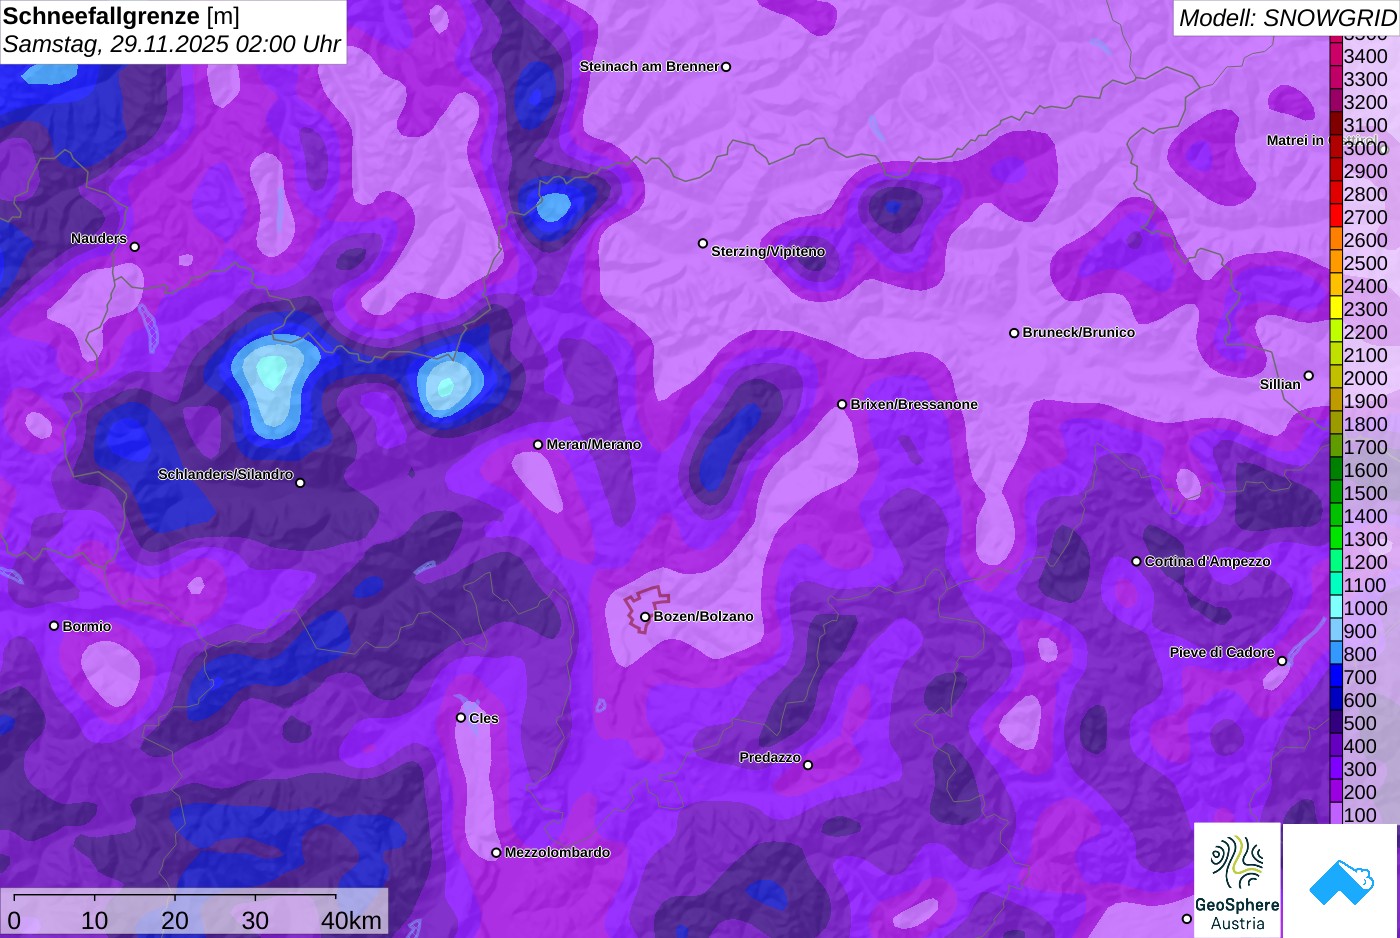The image size is (1400, 938).
Task: Click the Matrei in label
Action: [x=1295, y=140]
